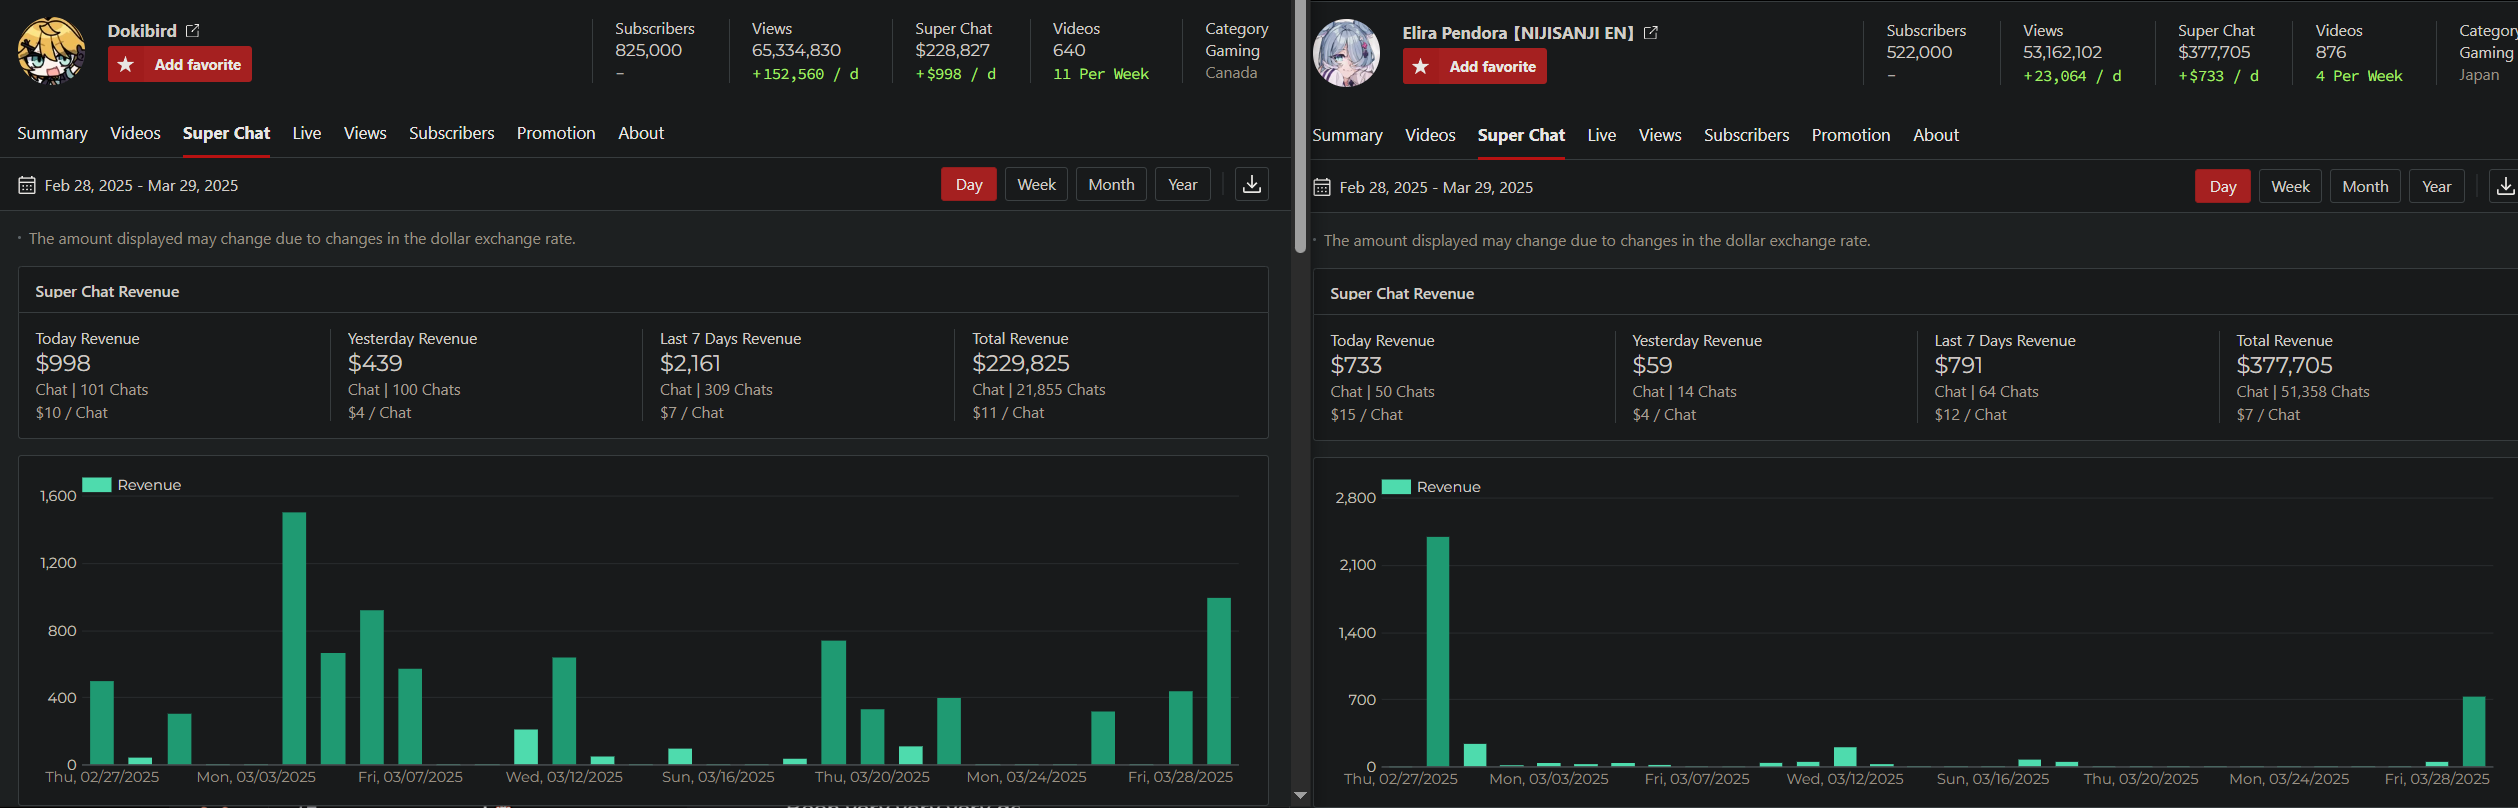
Task: Add Elira Pendora to favorites
Action: coord(1475,66)
